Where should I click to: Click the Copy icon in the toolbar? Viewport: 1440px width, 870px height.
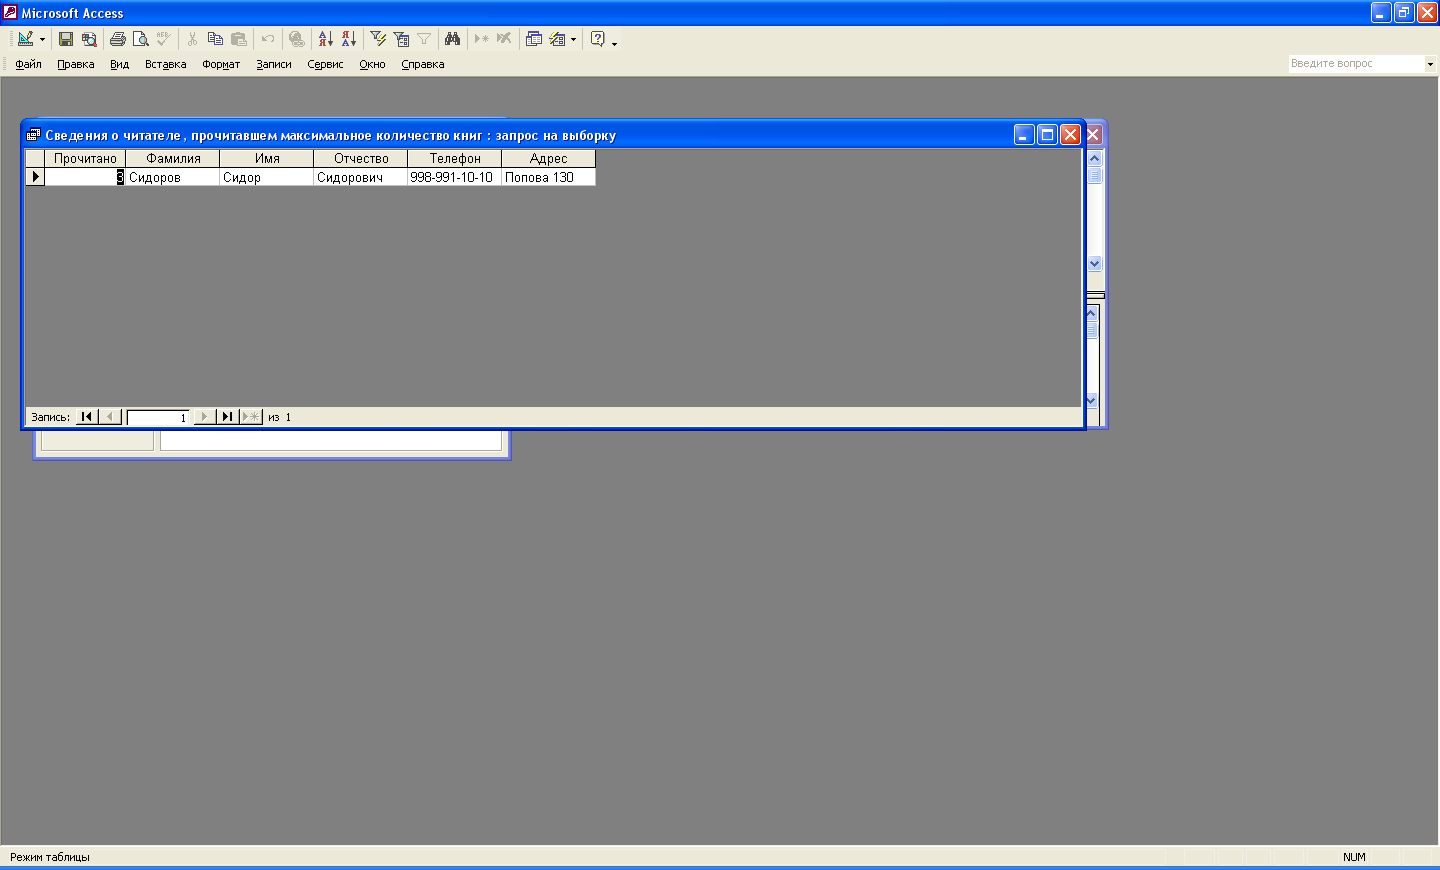tap(215, 39)
